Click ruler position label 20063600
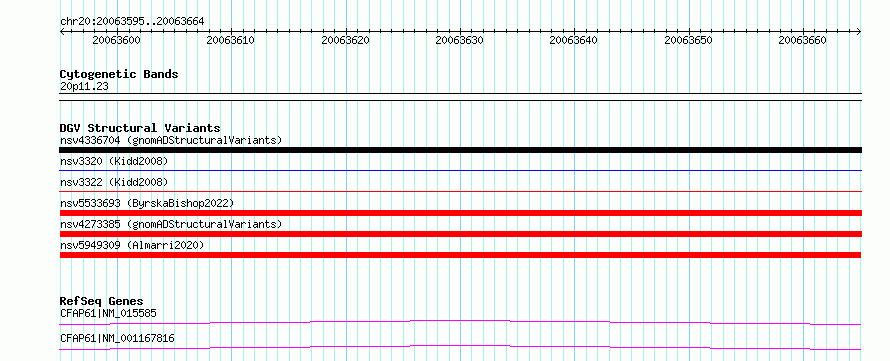Screen dimensions: 890x361 point(116,41)
